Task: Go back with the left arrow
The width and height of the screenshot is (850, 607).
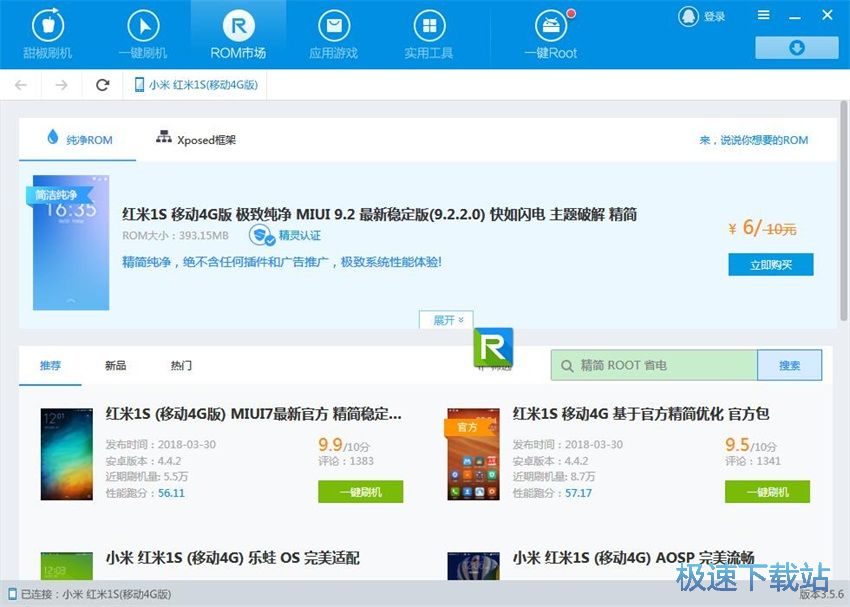Action: 21,85
